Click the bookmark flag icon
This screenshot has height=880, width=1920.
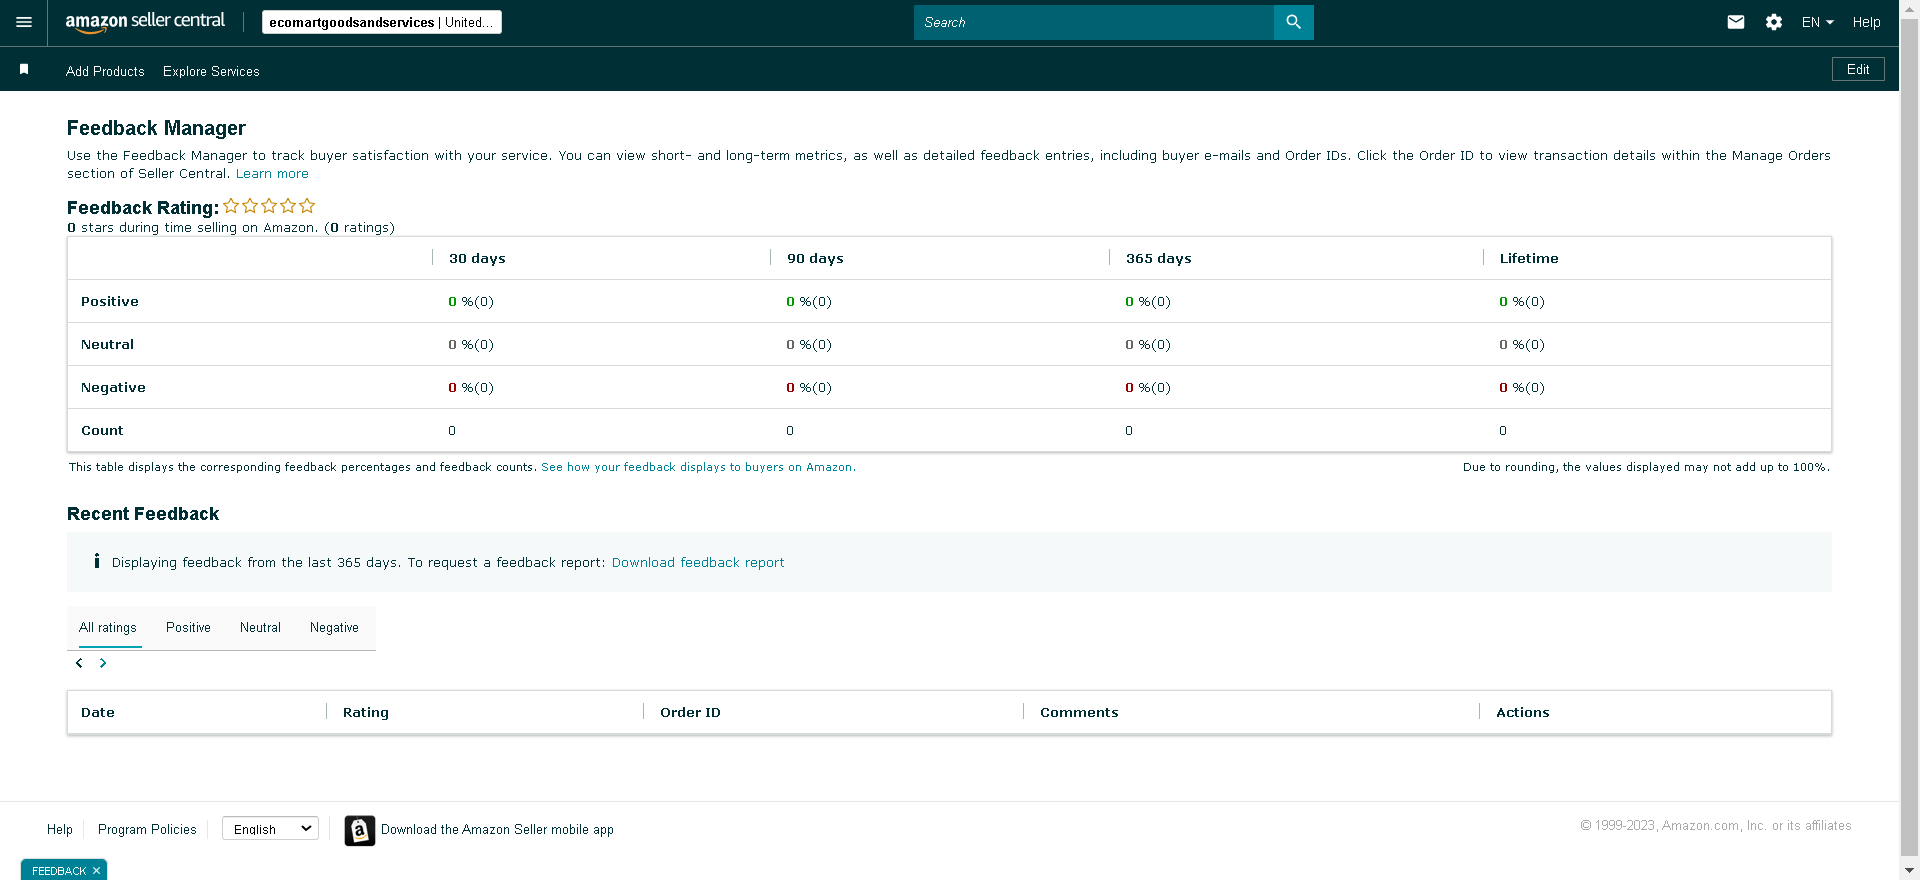pos(24,69)
